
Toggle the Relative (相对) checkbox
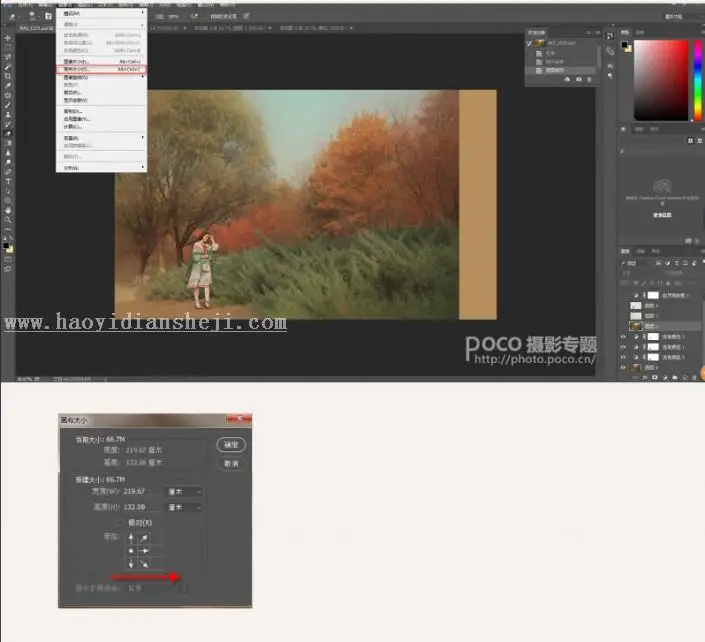(x=120, y=522)
